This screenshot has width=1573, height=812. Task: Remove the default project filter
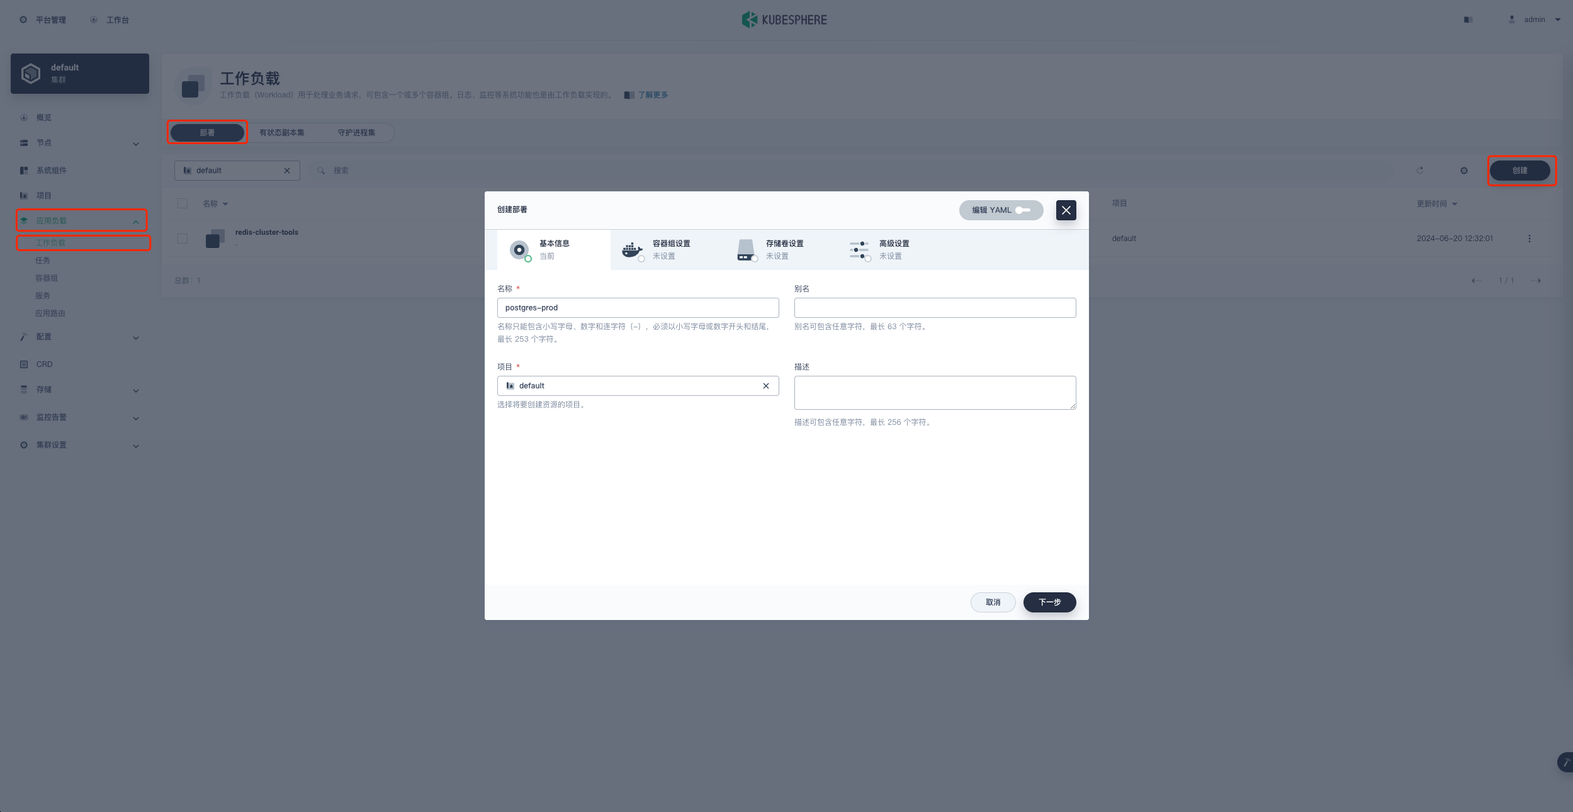287,171
